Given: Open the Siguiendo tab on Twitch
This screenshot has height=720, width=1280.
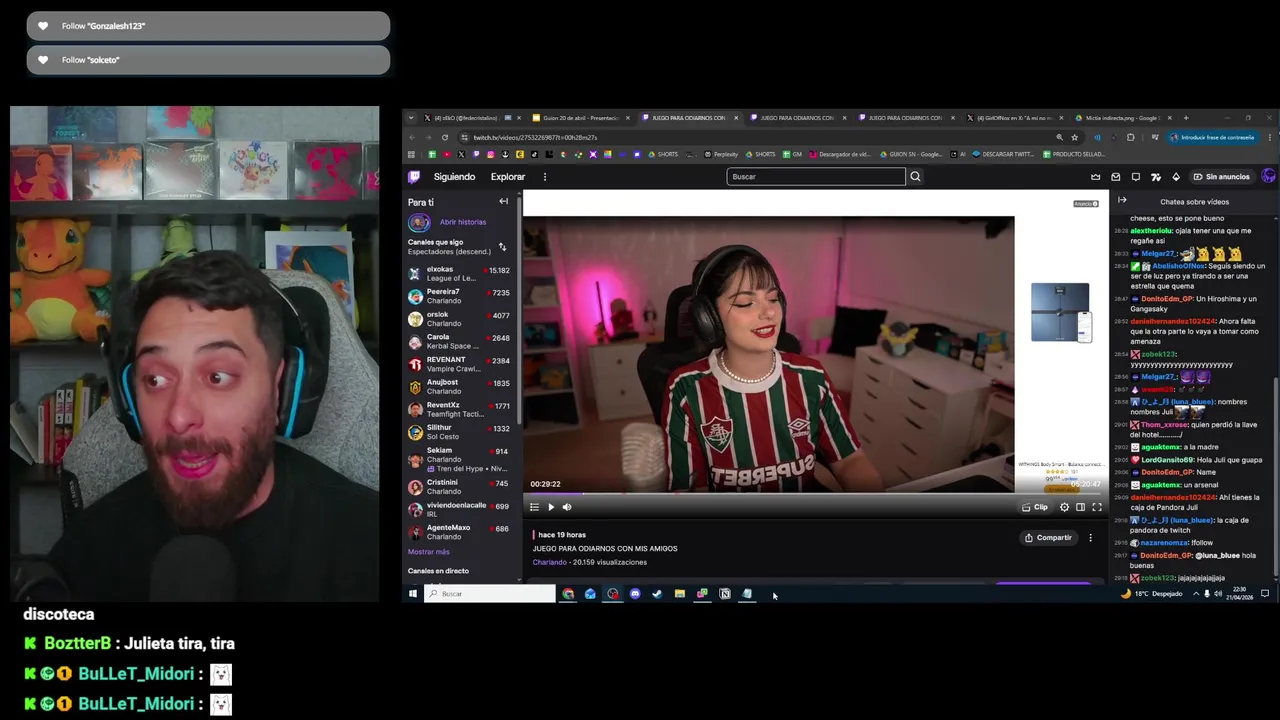Looking at the screenshot, I should pos(454,177).
